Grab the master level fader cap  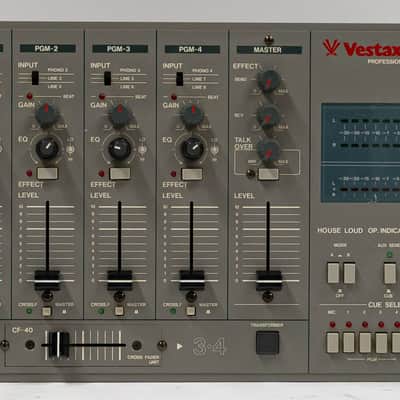pyautogui.click(x=269, y=280)
